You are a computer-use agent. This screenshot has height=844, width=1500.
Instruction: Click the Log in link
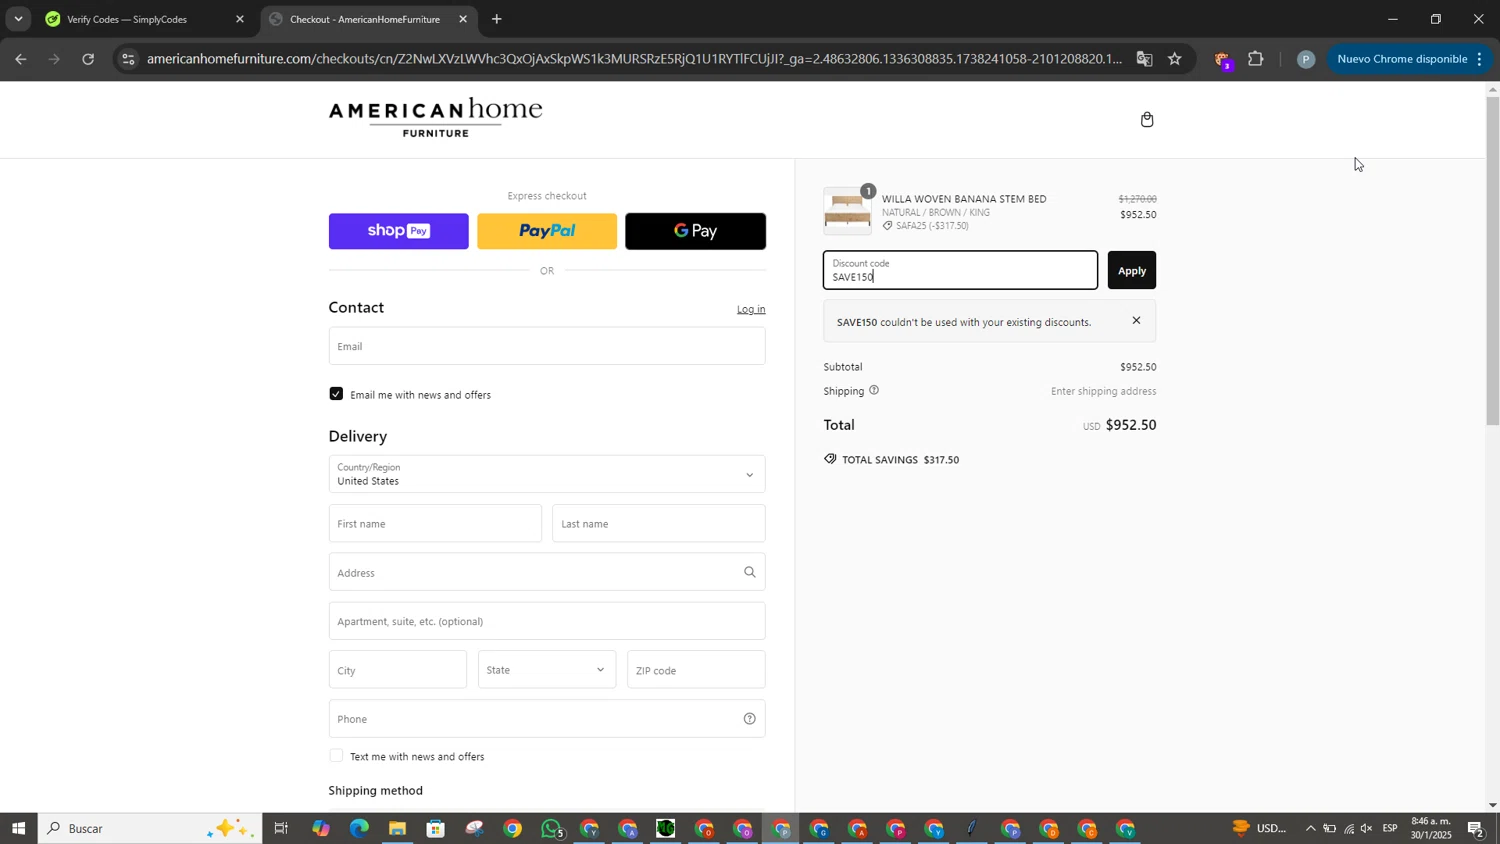click(x=751, y=309)
